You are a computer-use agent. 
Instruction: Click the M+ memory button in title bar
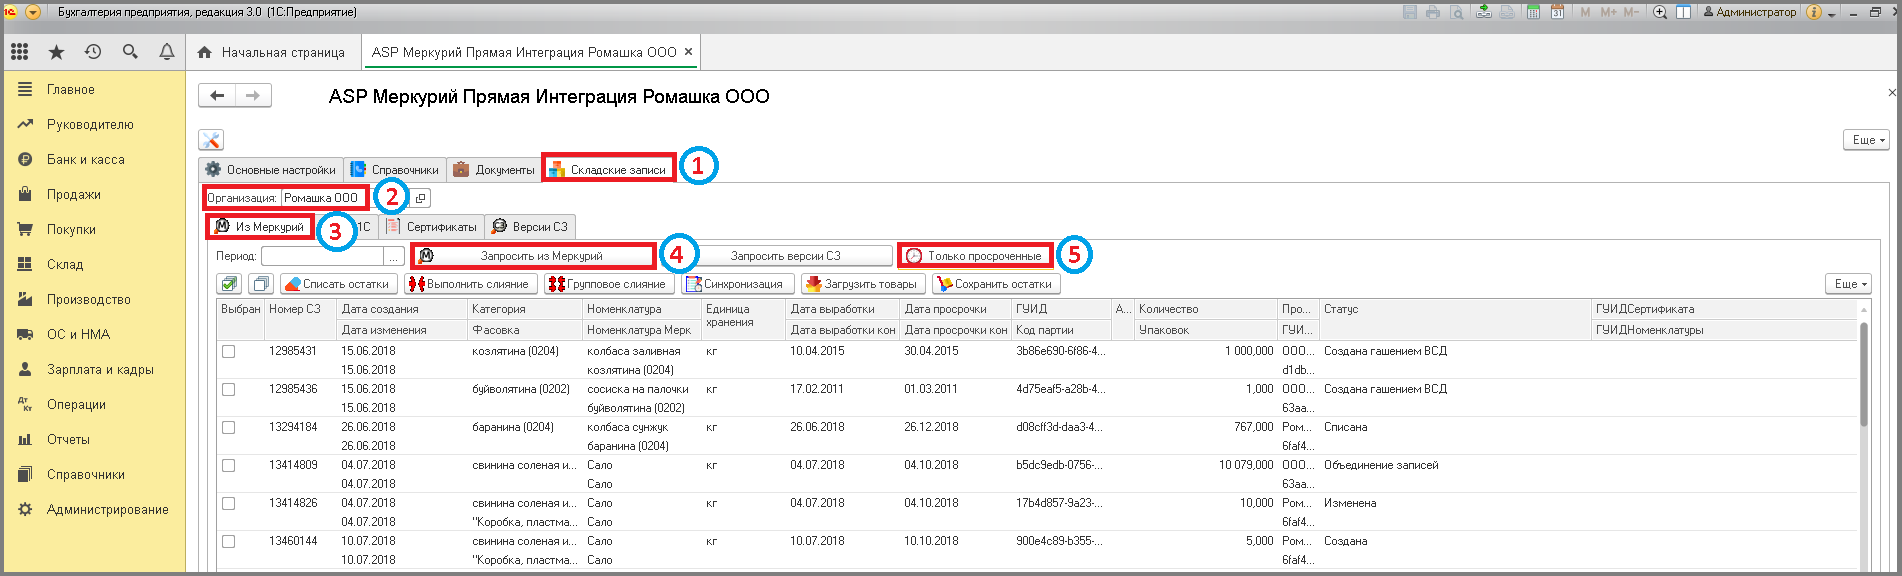[x=1609, y=12]
